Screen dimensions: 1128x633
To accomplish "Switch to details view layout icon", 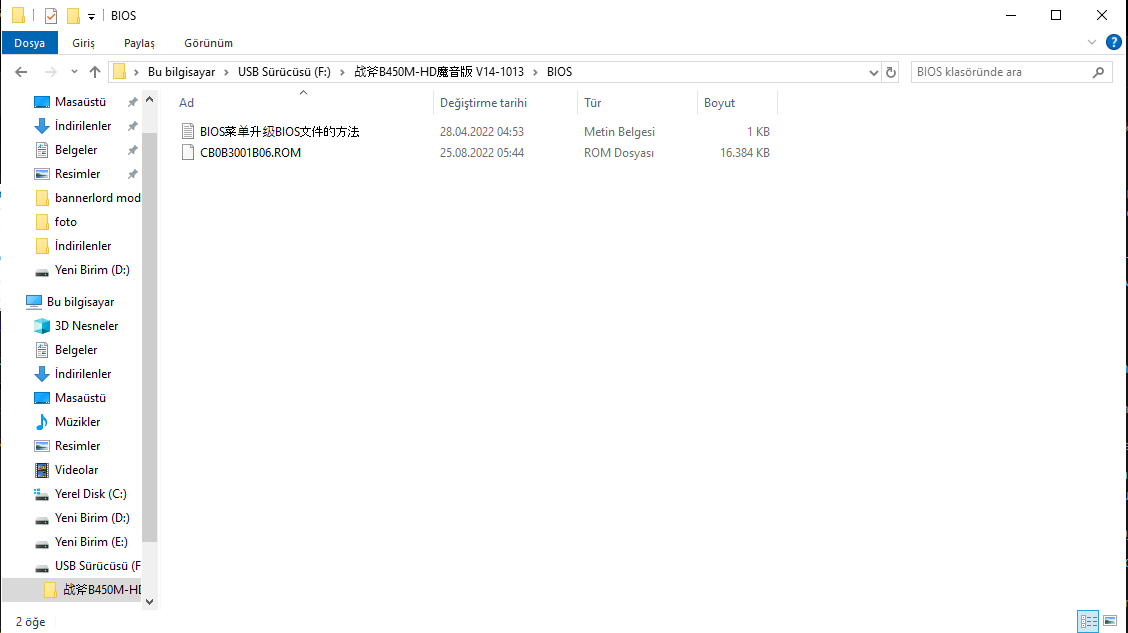I will [x=1088, y=621].
